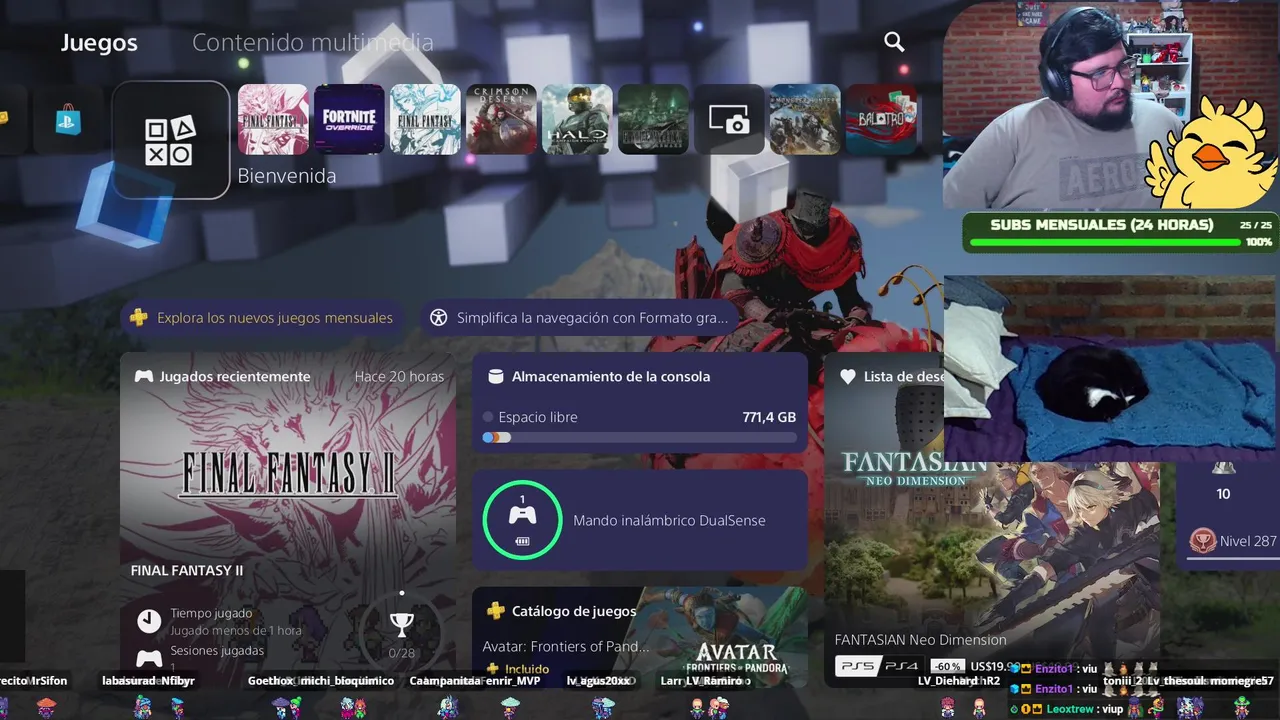Screen dimensions: 1280x720
Task: Click the cat camera overlay
Action: coord(1110,368)
